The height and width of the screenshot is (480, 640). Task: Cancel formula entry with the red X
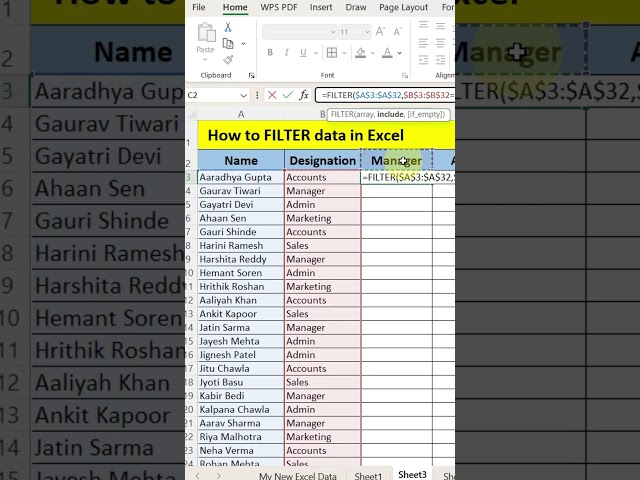click(272, 95)
